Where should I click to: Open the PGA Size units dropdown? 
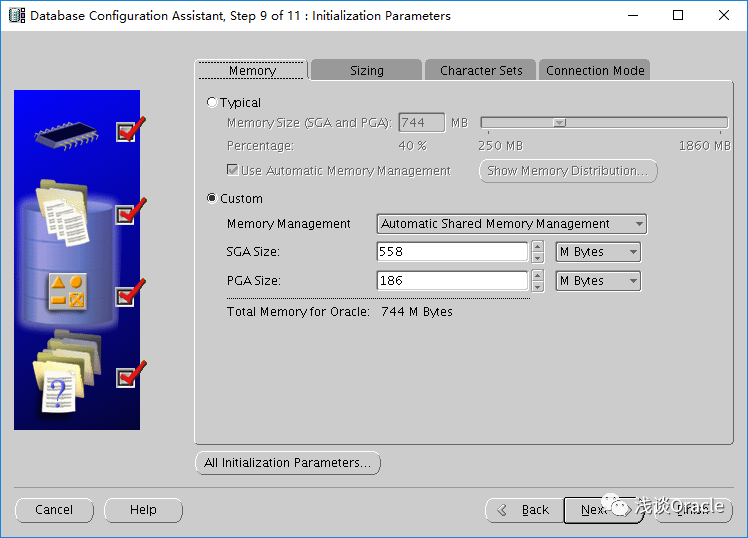click(x=598, y=281)
